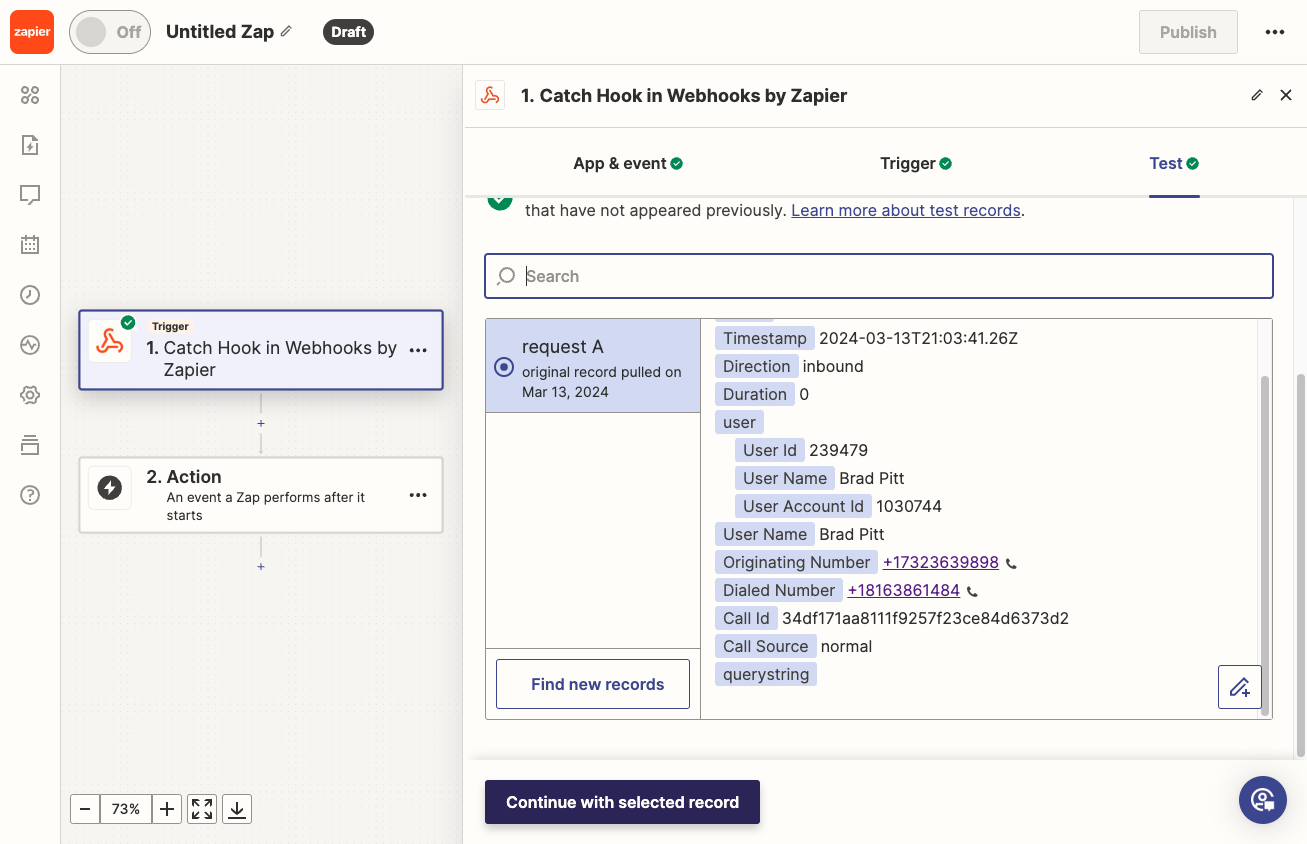
Task: Open the settings gear icon in sidebar
Action: pos(30,395)
